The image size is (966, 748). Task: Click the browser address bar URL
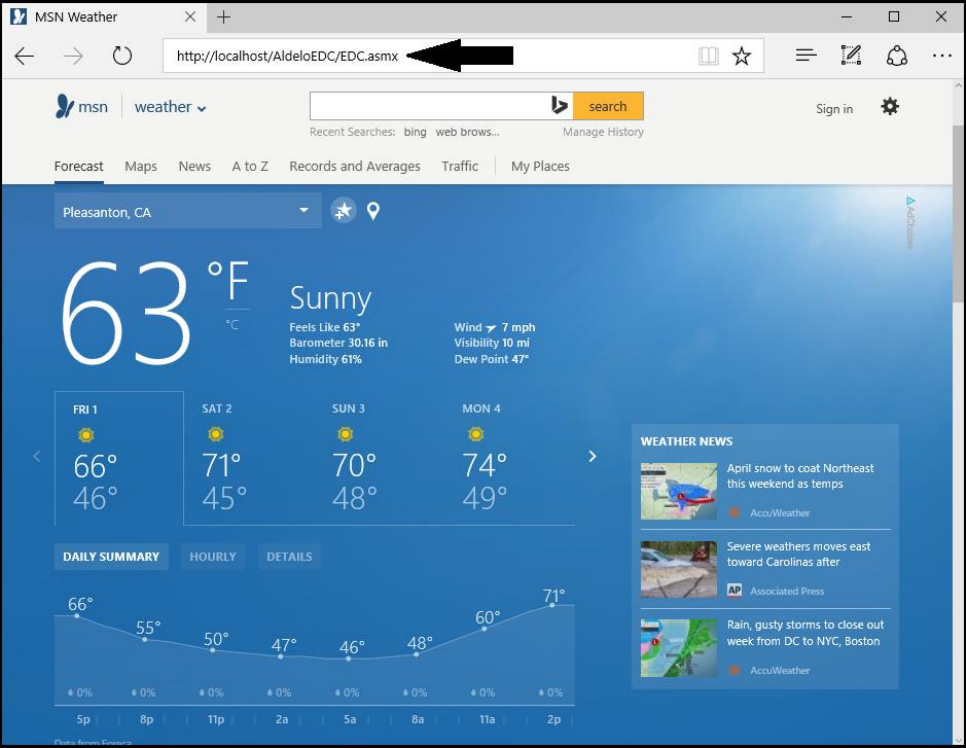[287, 56]
